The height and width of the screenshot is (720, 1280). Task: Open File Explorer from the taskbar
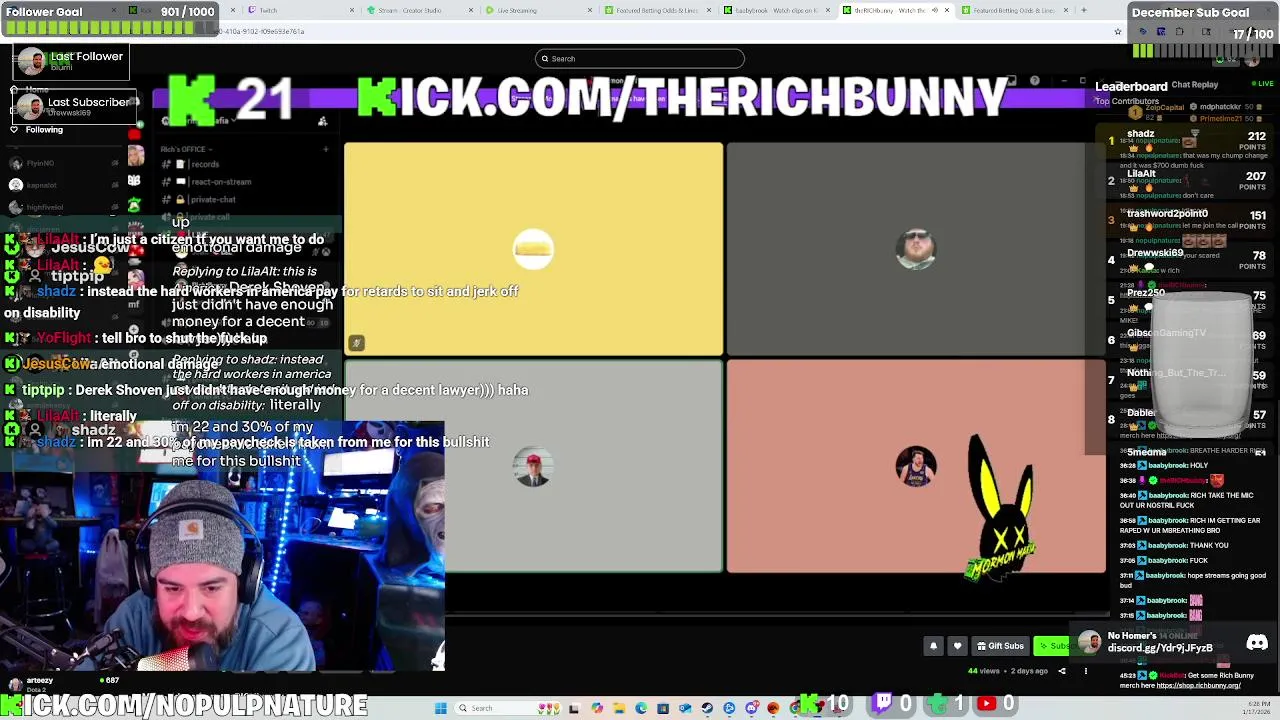coord(619,708)
